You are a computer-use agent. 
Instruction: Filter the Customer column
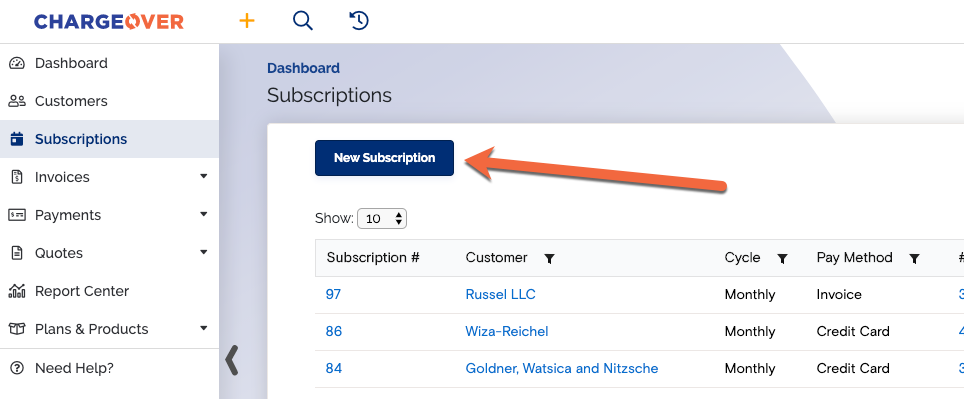coord(550,259)
